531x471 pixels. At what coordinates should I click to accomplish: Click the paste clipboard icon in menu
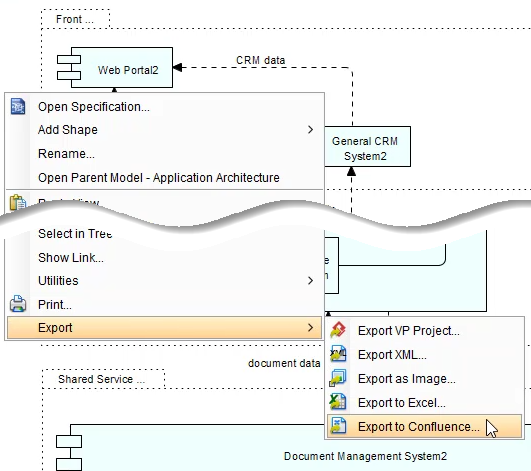pyautogui.click(x=18, y=202)
